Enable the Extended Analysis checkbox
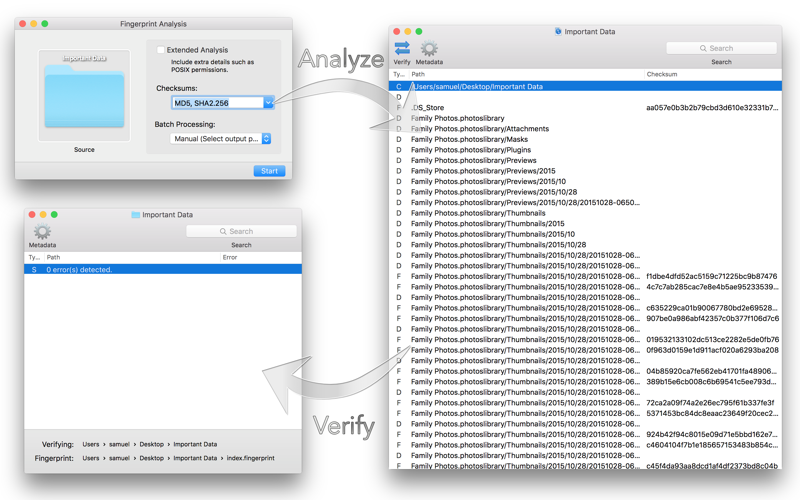 tap(161, 49)
